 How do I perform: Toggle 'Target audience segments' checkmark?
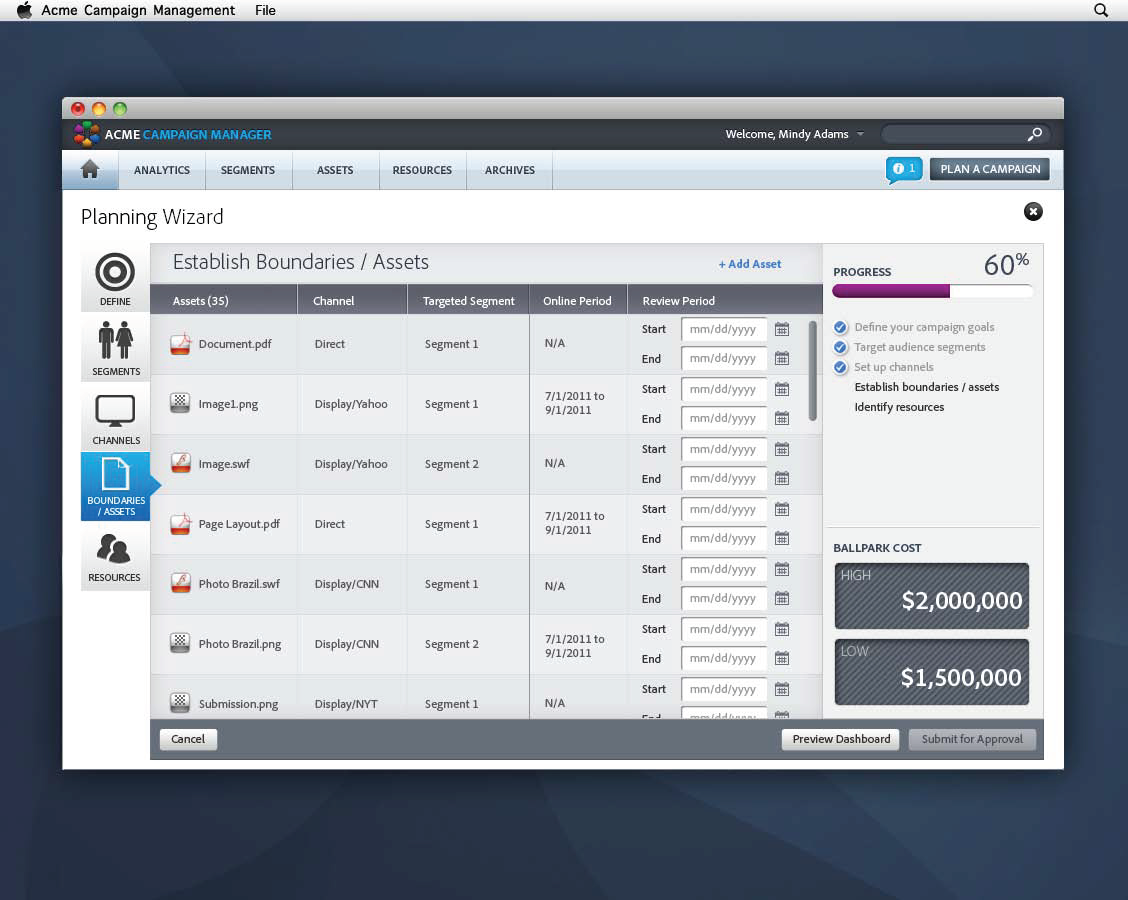click(x=840, y=347)
